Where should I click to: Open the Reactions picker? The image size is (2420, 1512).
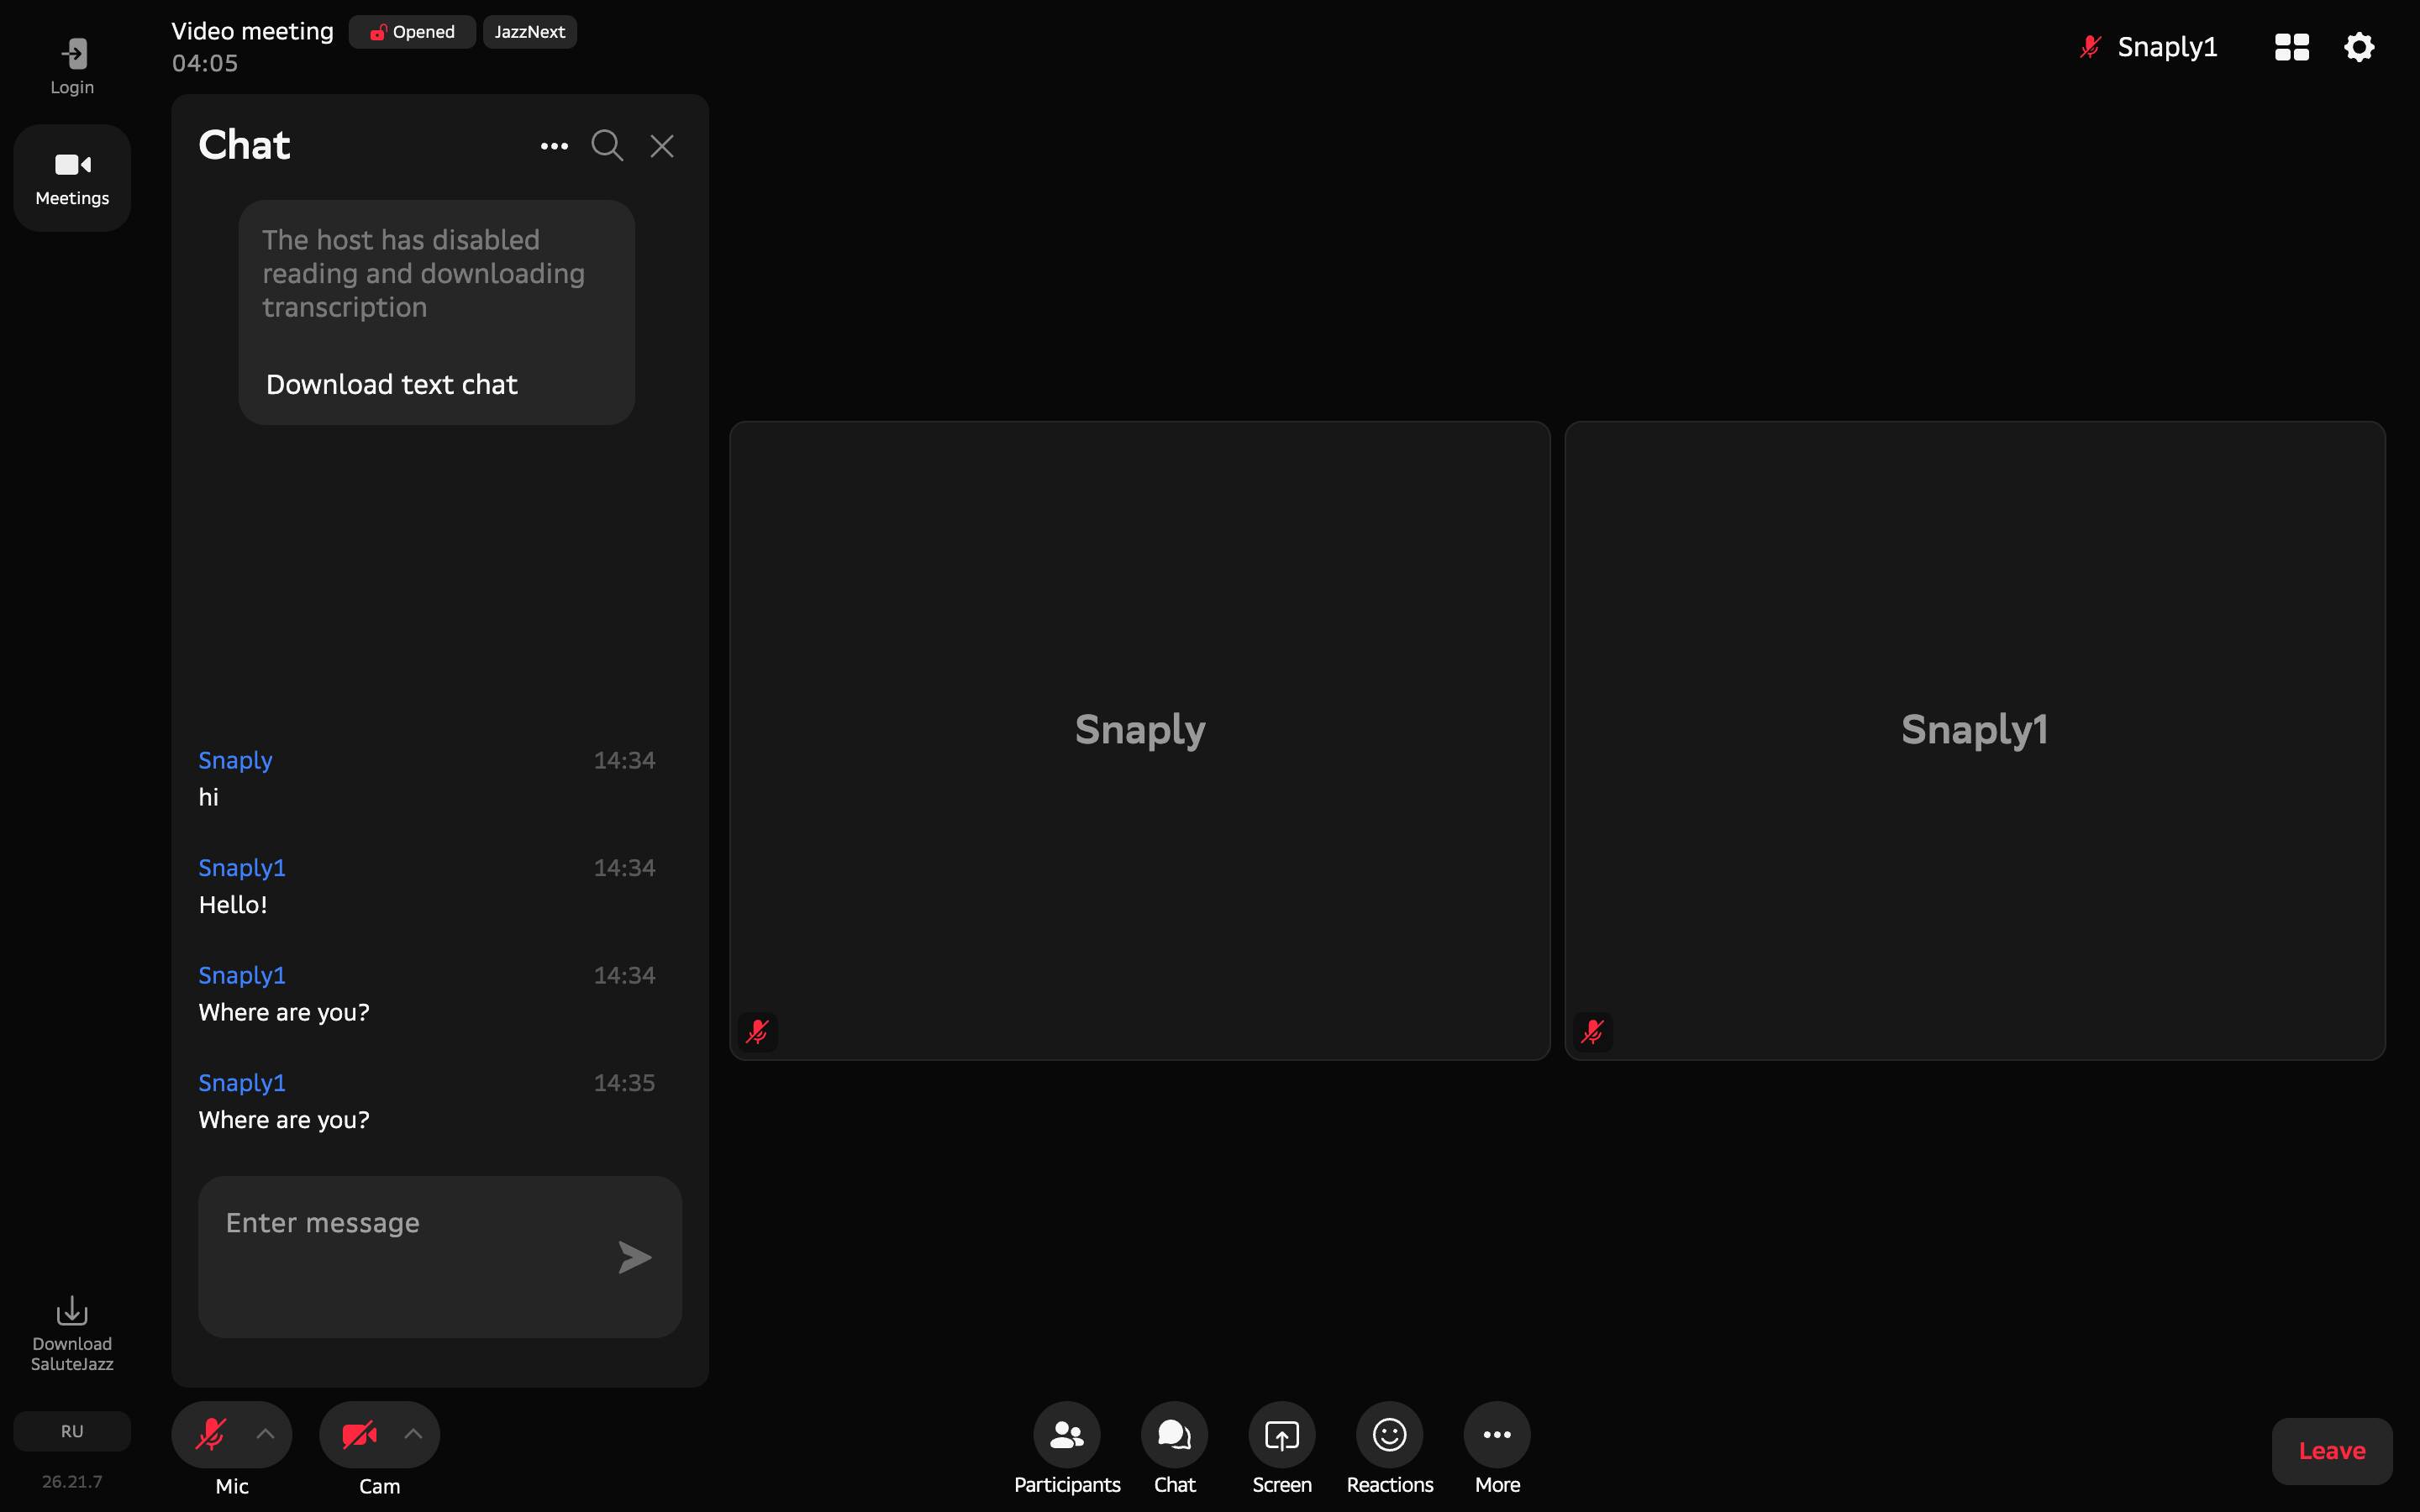click(x=1390, y=1449)
